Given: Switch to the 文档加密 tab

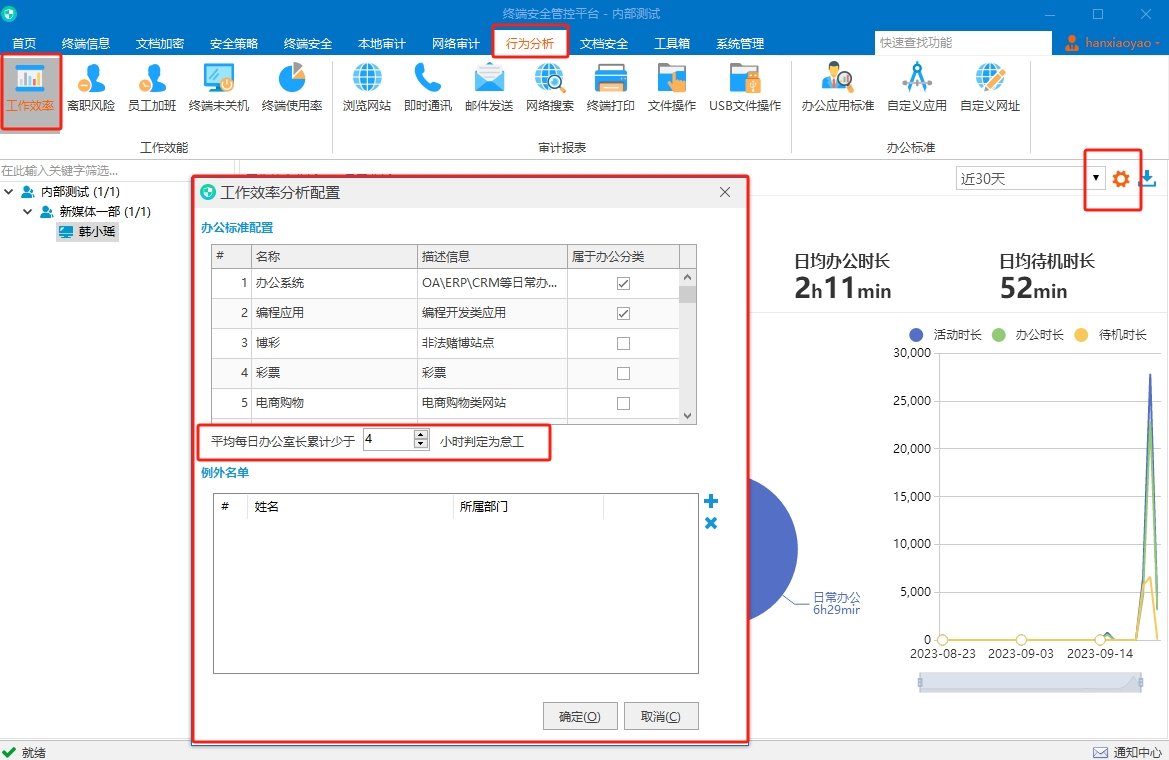Looking at the screenshot, I should [x=160, y=43].
